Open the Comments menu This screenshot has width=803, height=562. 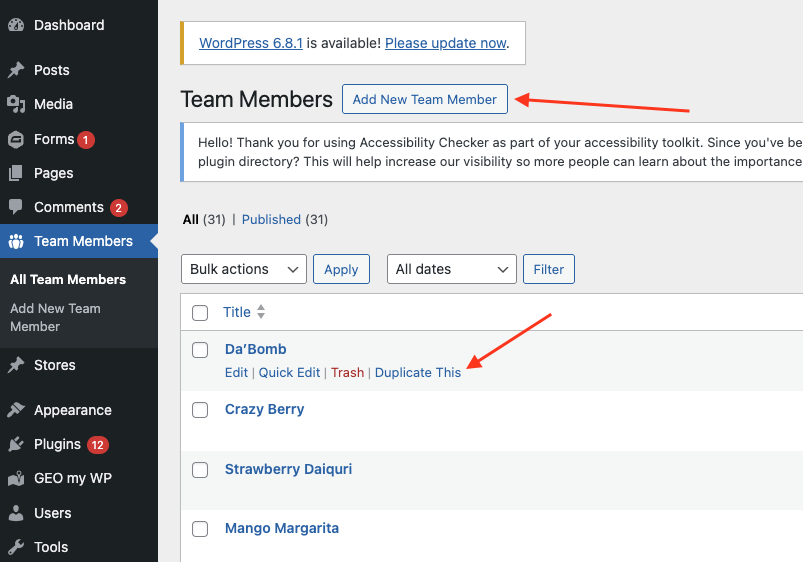69,207
